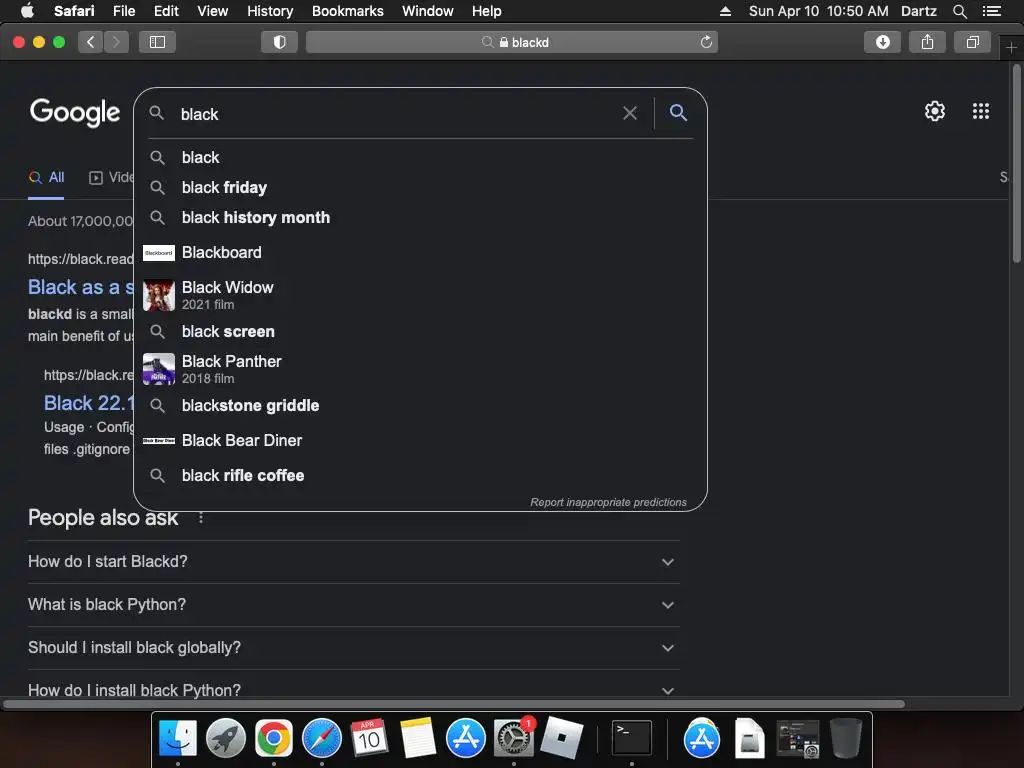1024x768 pixels.
Task: Select the Black Bear Diner suggestion
Action: [420, 440]
